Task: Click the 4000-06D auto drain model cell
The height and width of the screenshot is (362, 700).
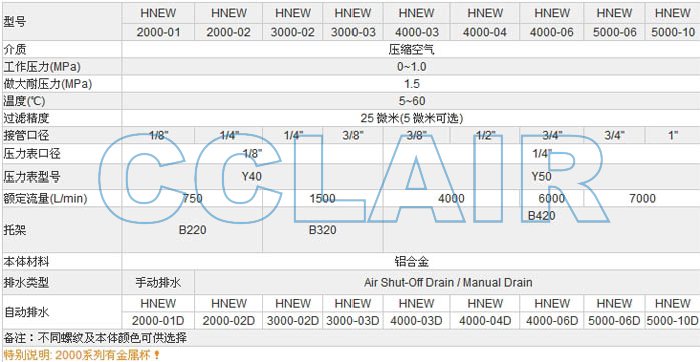Action: click(552, 321)
